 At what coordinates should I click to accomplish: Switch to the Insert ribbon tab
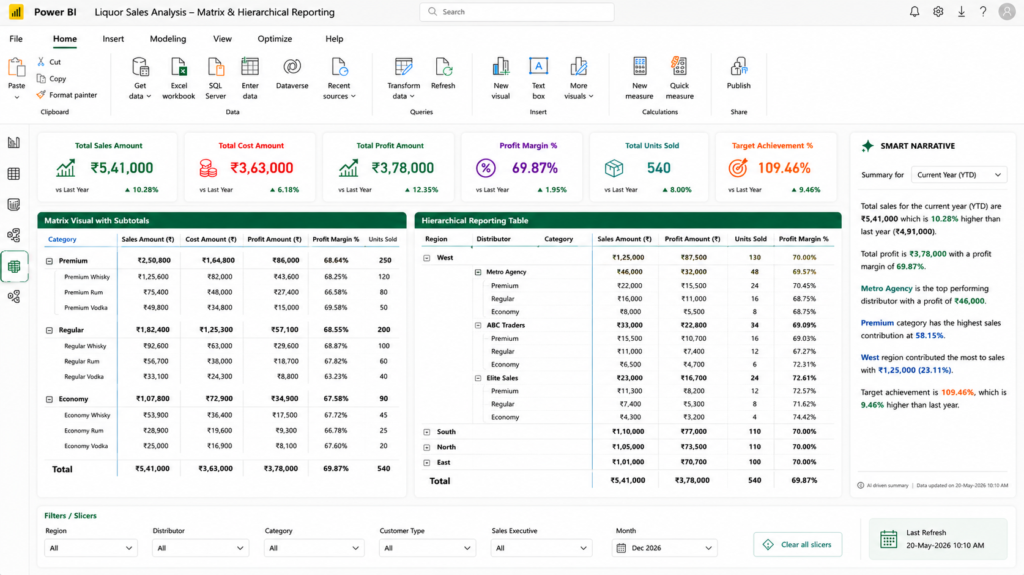click(113, 39)
